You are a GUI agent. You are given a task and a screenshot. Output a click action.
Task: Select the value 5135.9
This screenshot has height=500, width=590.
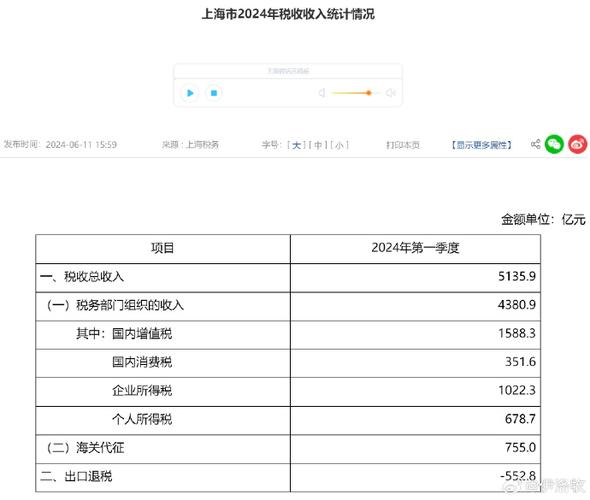[517, 277]
